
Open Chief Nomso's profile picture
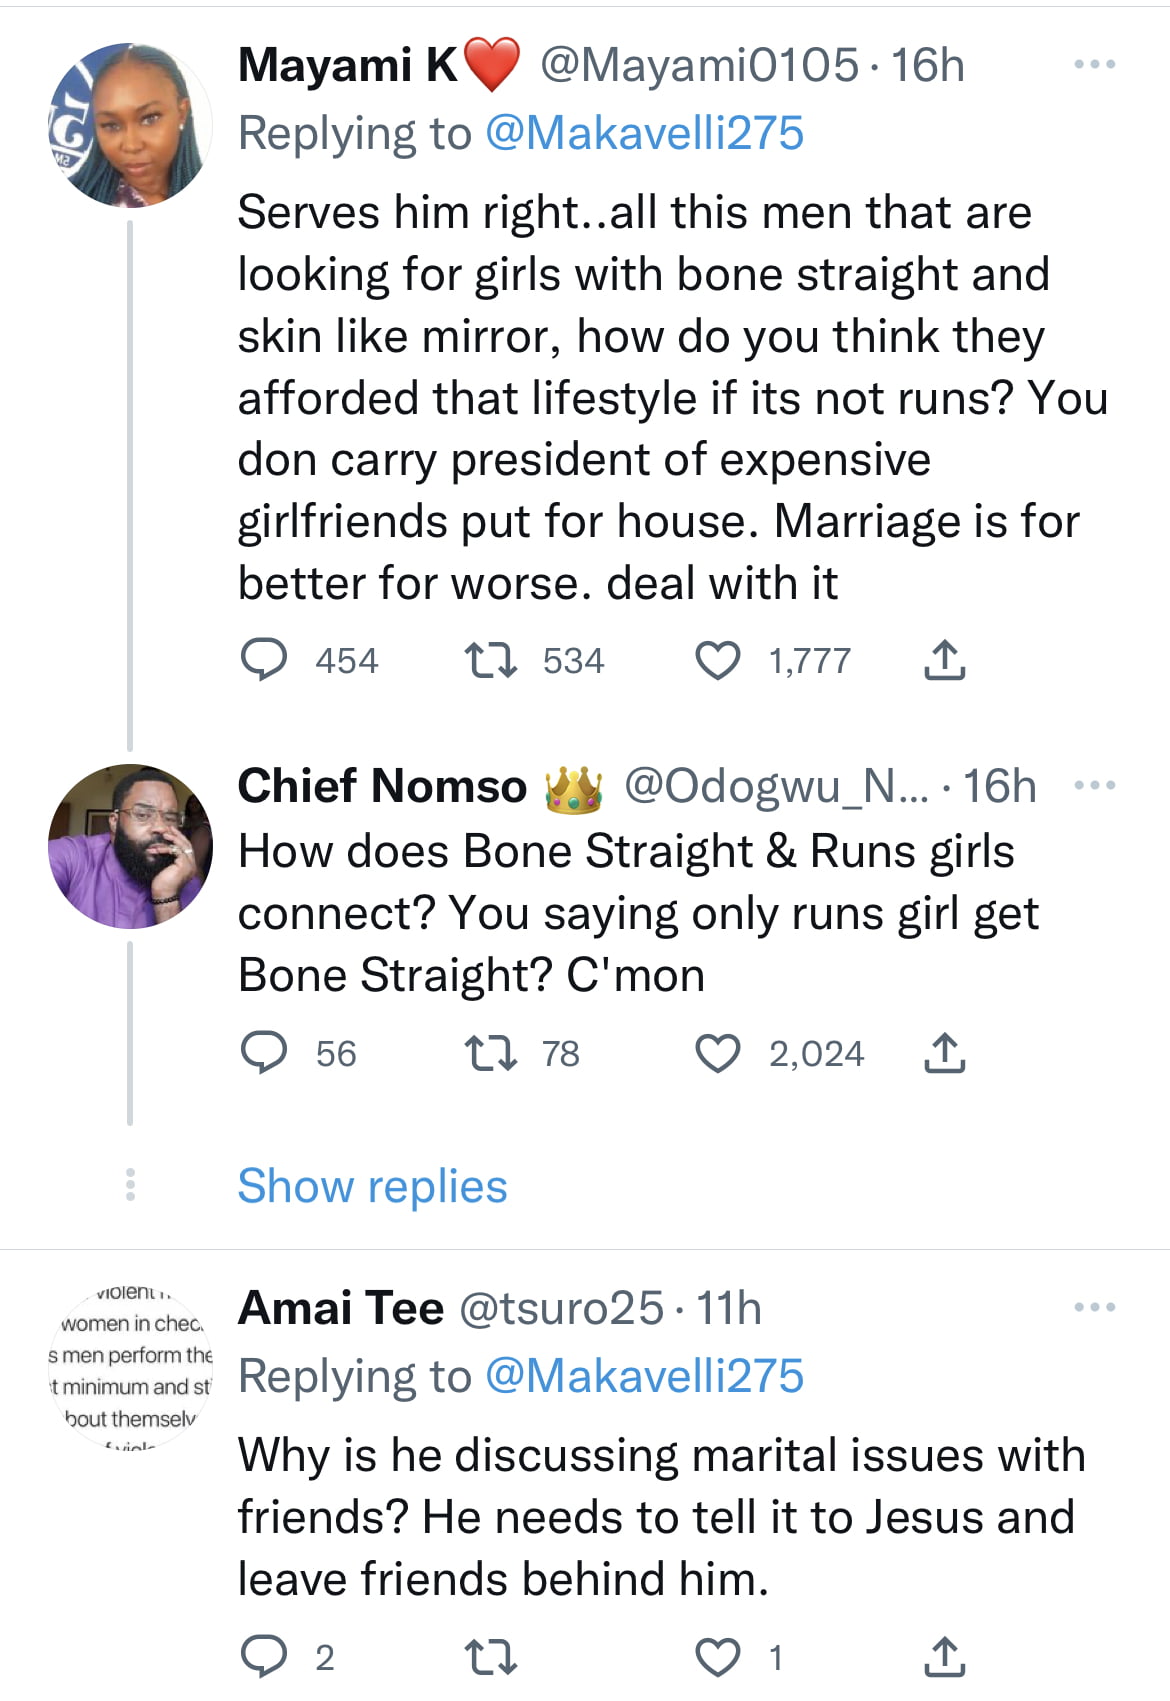pyautogui.click(x=130, y=846)
